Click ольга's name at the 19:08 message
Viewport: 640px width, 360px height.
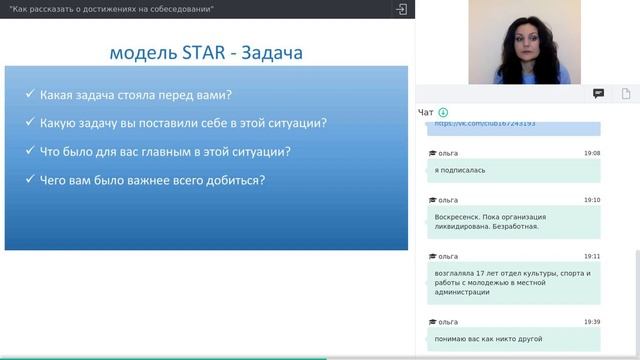[x=448, y=153]
